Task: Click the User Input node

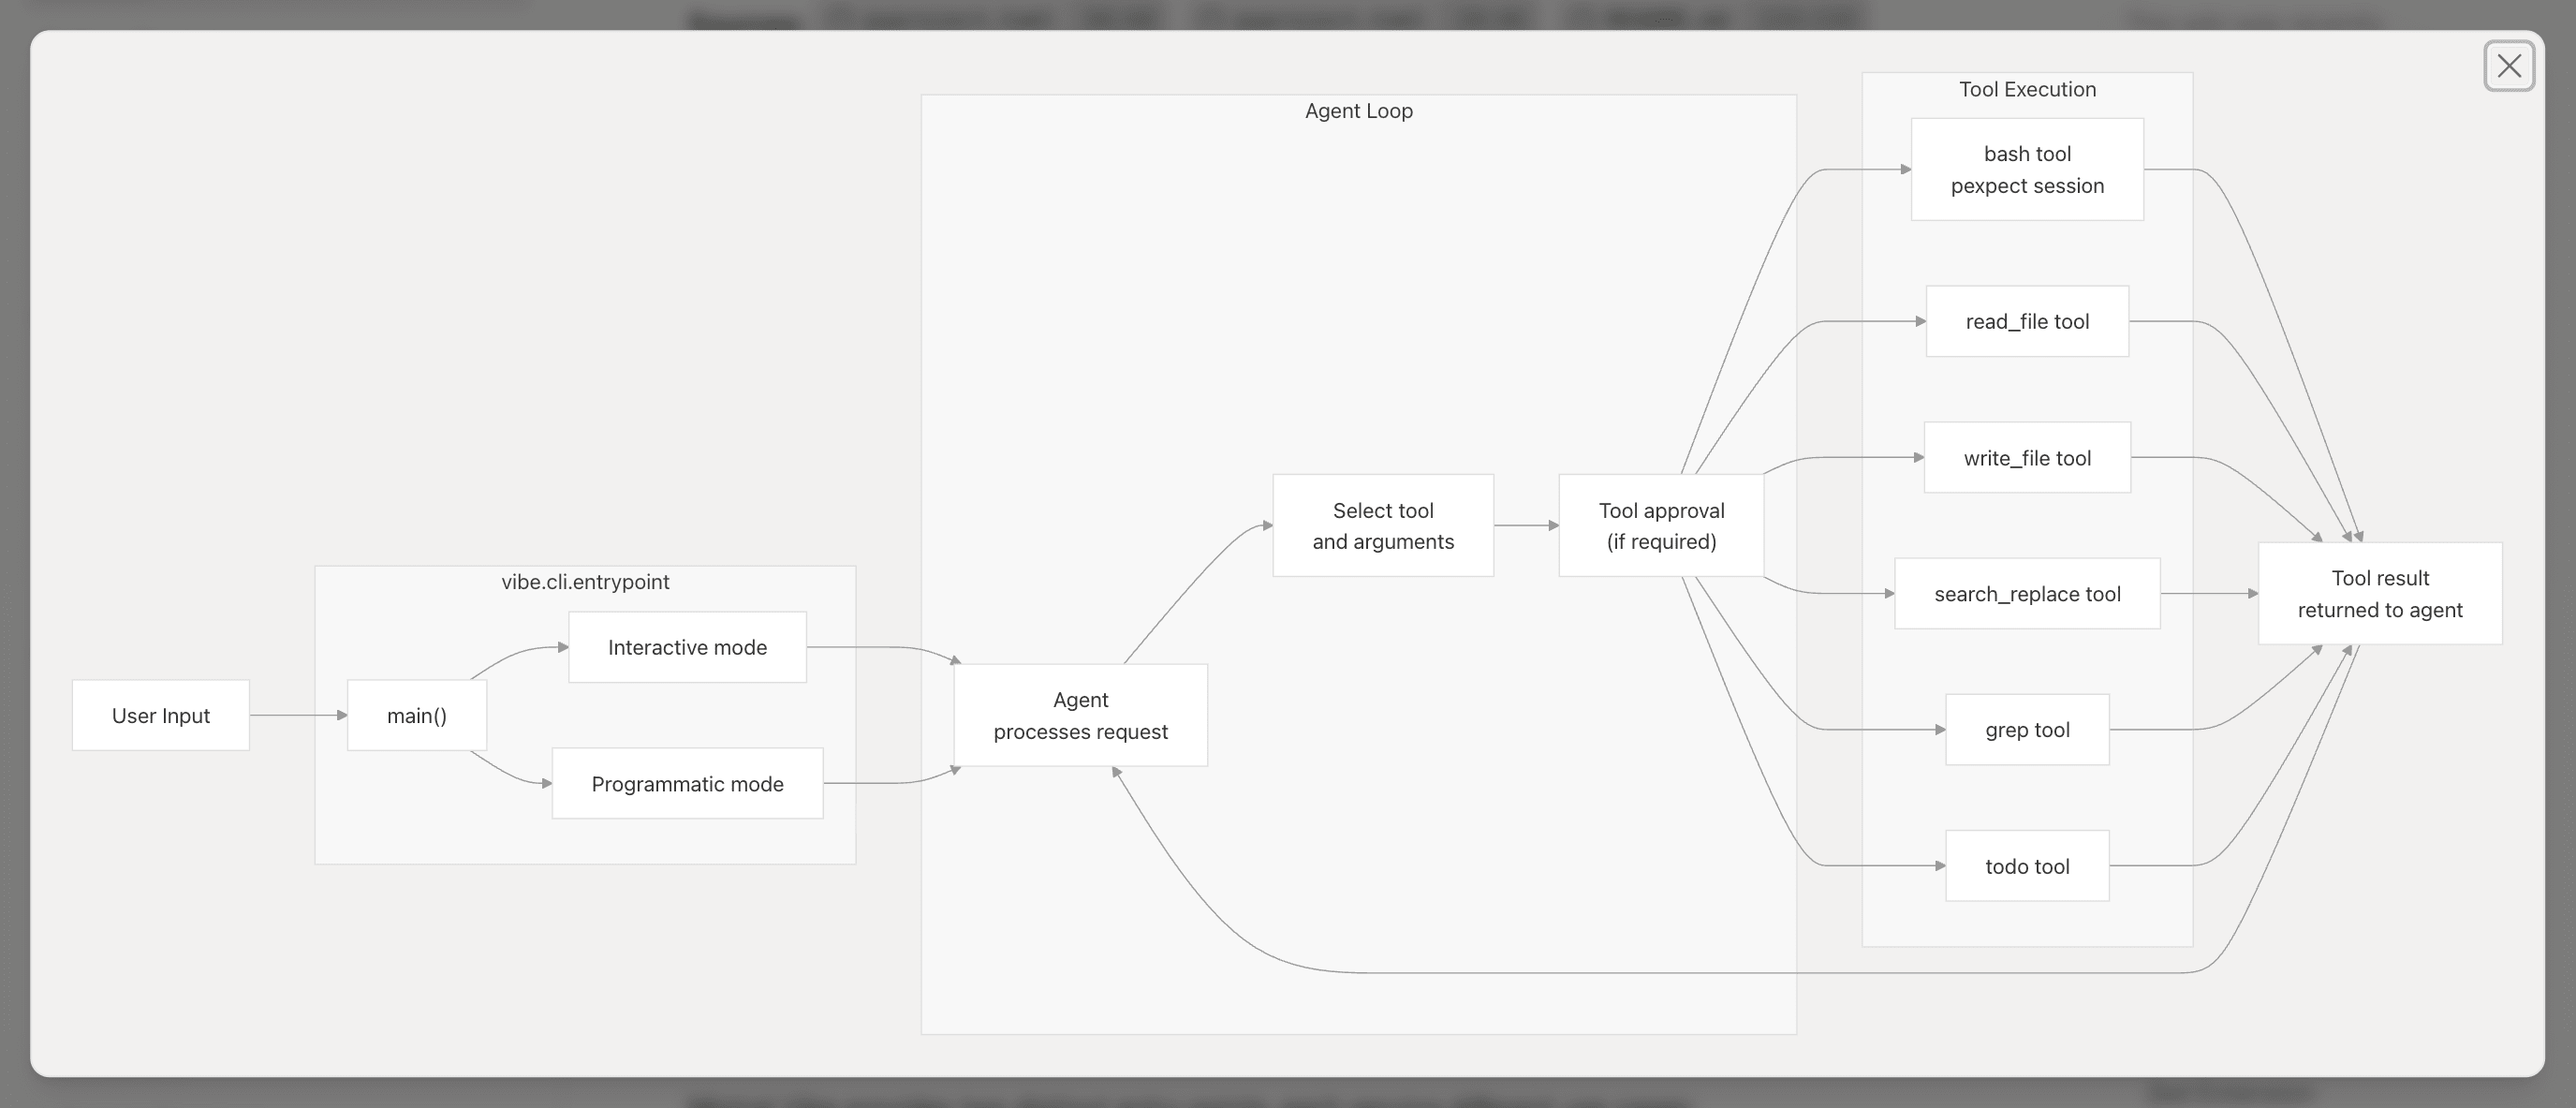Action: pos(160,715)
